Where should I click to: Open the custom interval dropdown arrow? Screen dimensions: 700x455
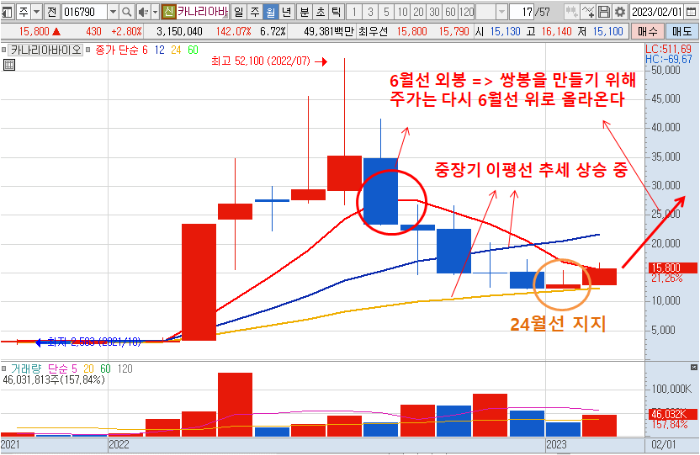[x=502, y=12]
